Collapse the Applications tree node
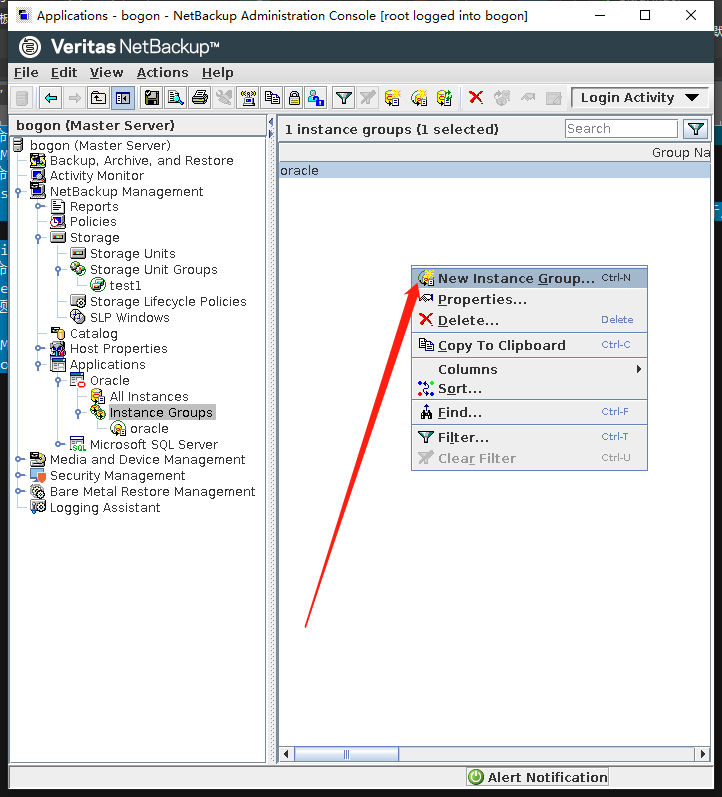 (38, 365)
